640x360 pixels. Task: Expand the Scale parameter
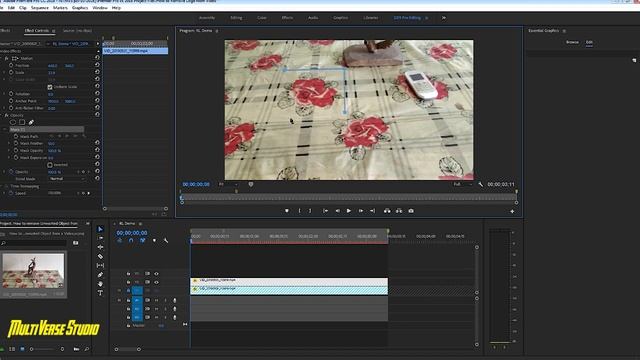(4, 72)
